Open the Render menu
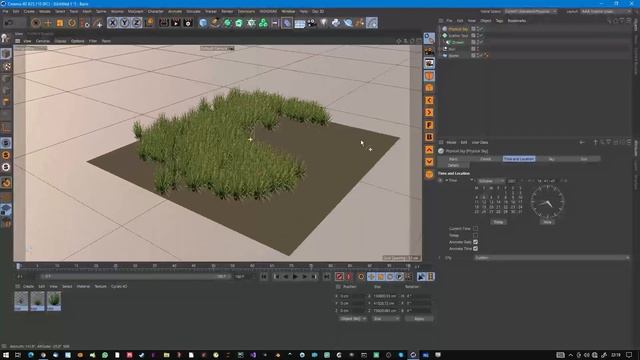The height and width of the screenshot is (360, 640). (x=227, y=11)
